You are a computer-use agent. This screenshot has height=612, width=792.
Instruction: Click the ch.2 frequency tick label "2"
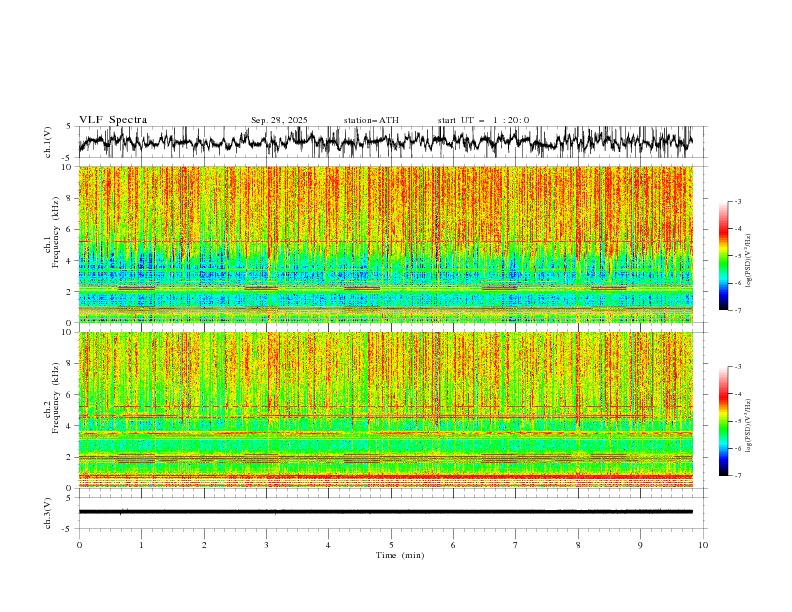(x=70, y=457)
